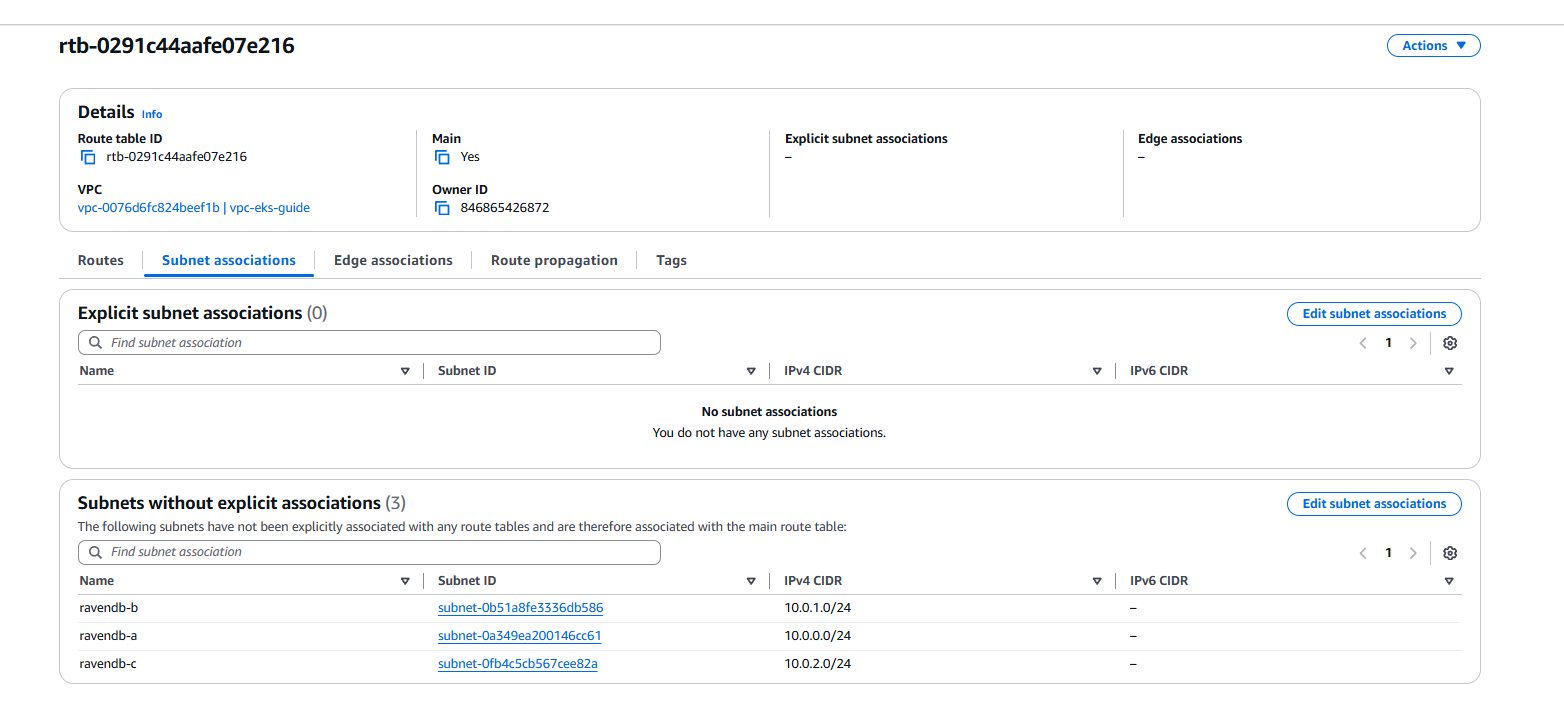The width and height of the screenshot is (1564, 717).
Task: Copy the Main value Yes
Action: coord(442,157)
